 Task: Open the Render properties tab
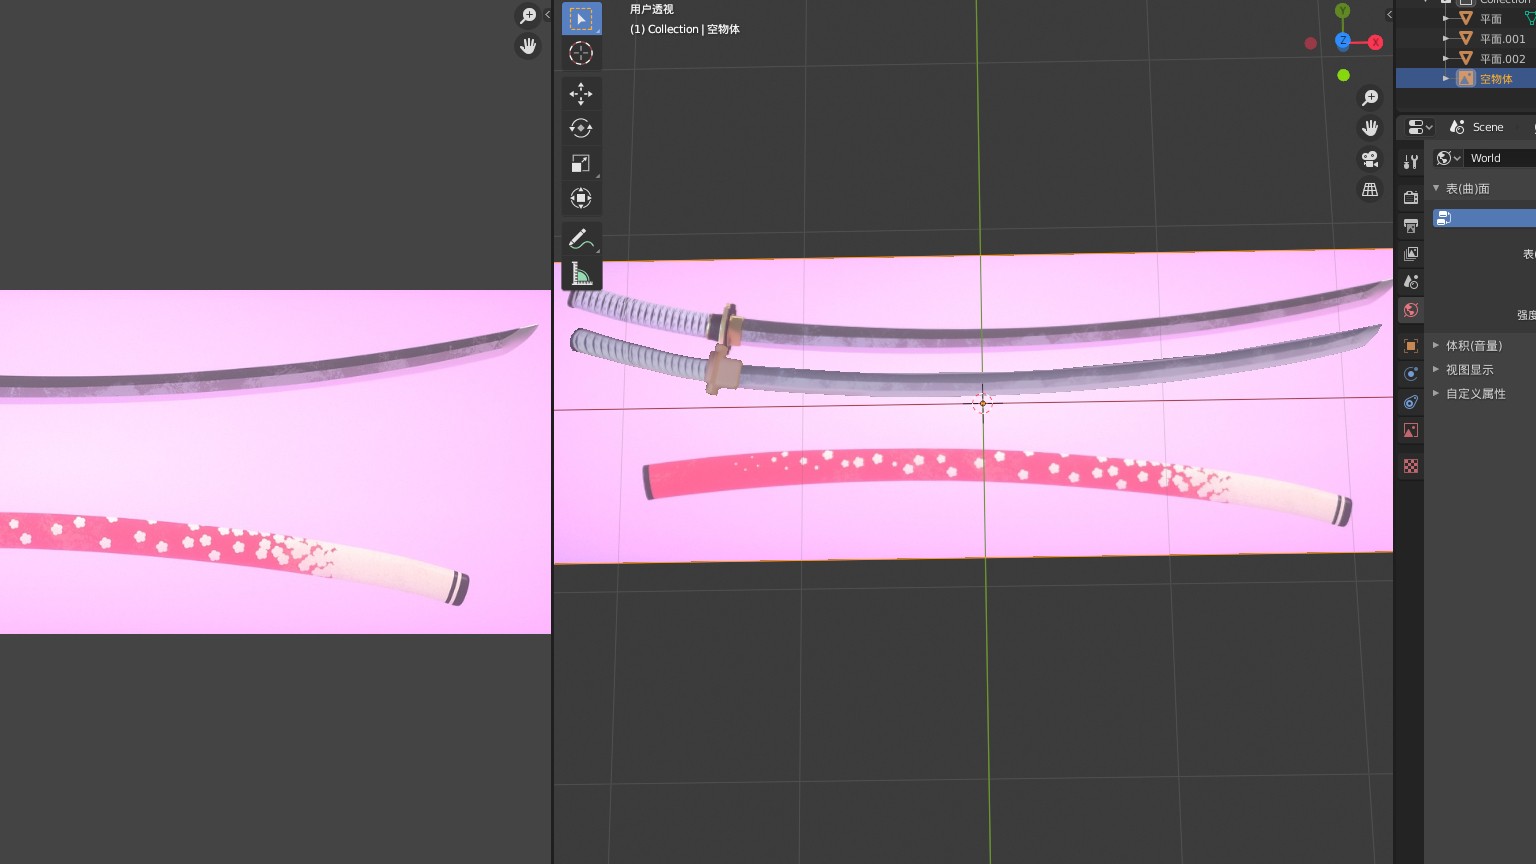[x=1411, y=198]
